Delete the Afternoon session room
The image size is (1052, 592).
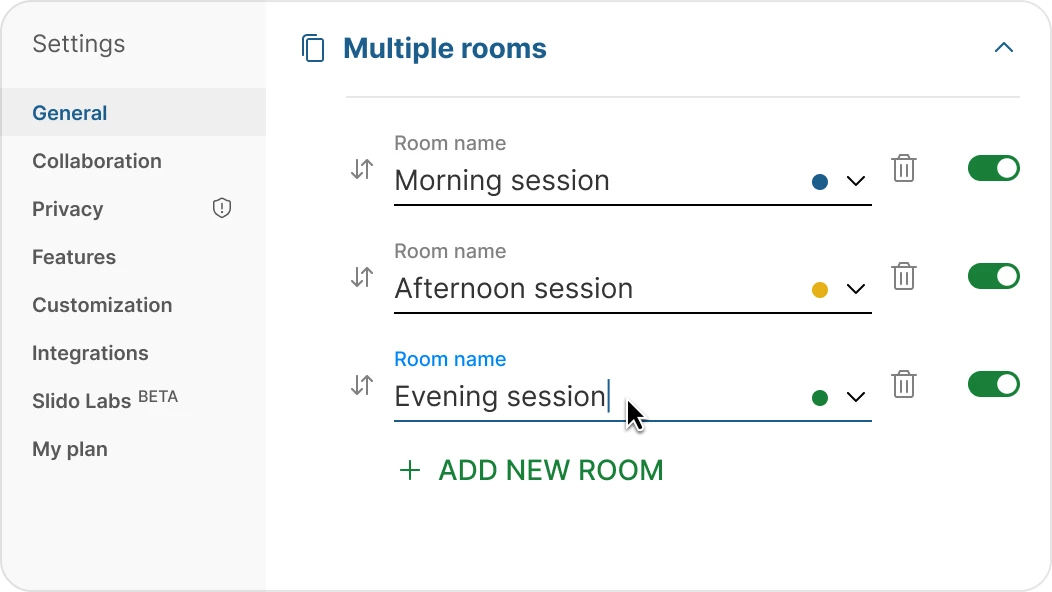coord(904,276)
